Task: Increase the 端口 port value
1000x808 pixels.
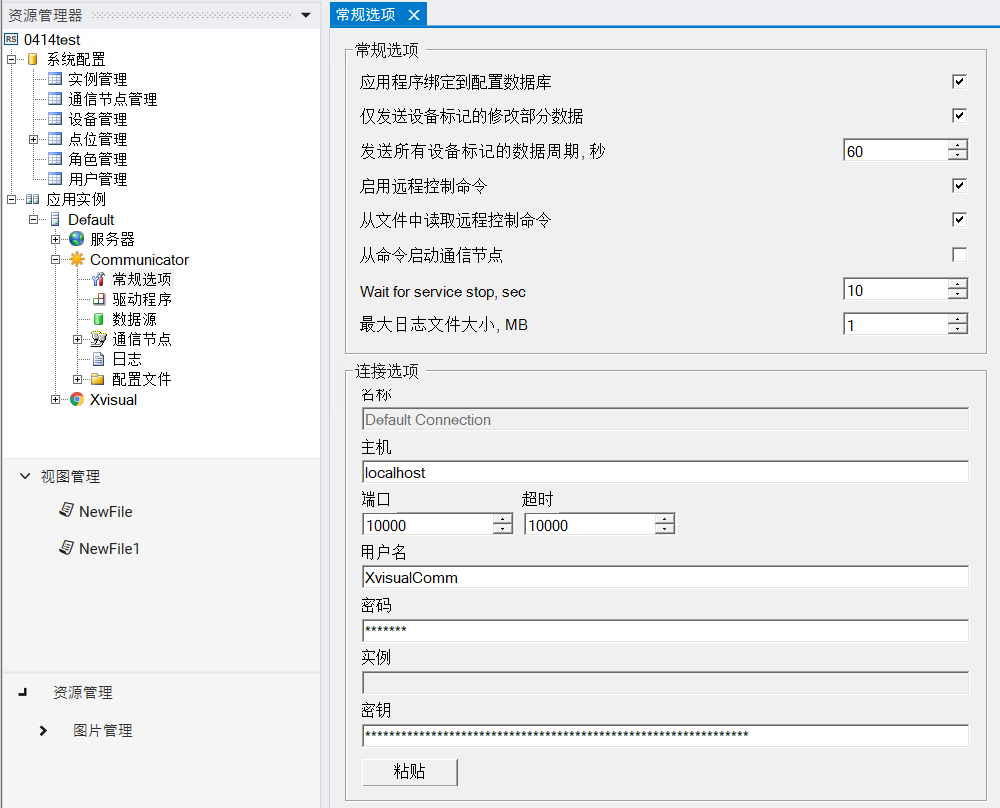Action: point(503,520)
